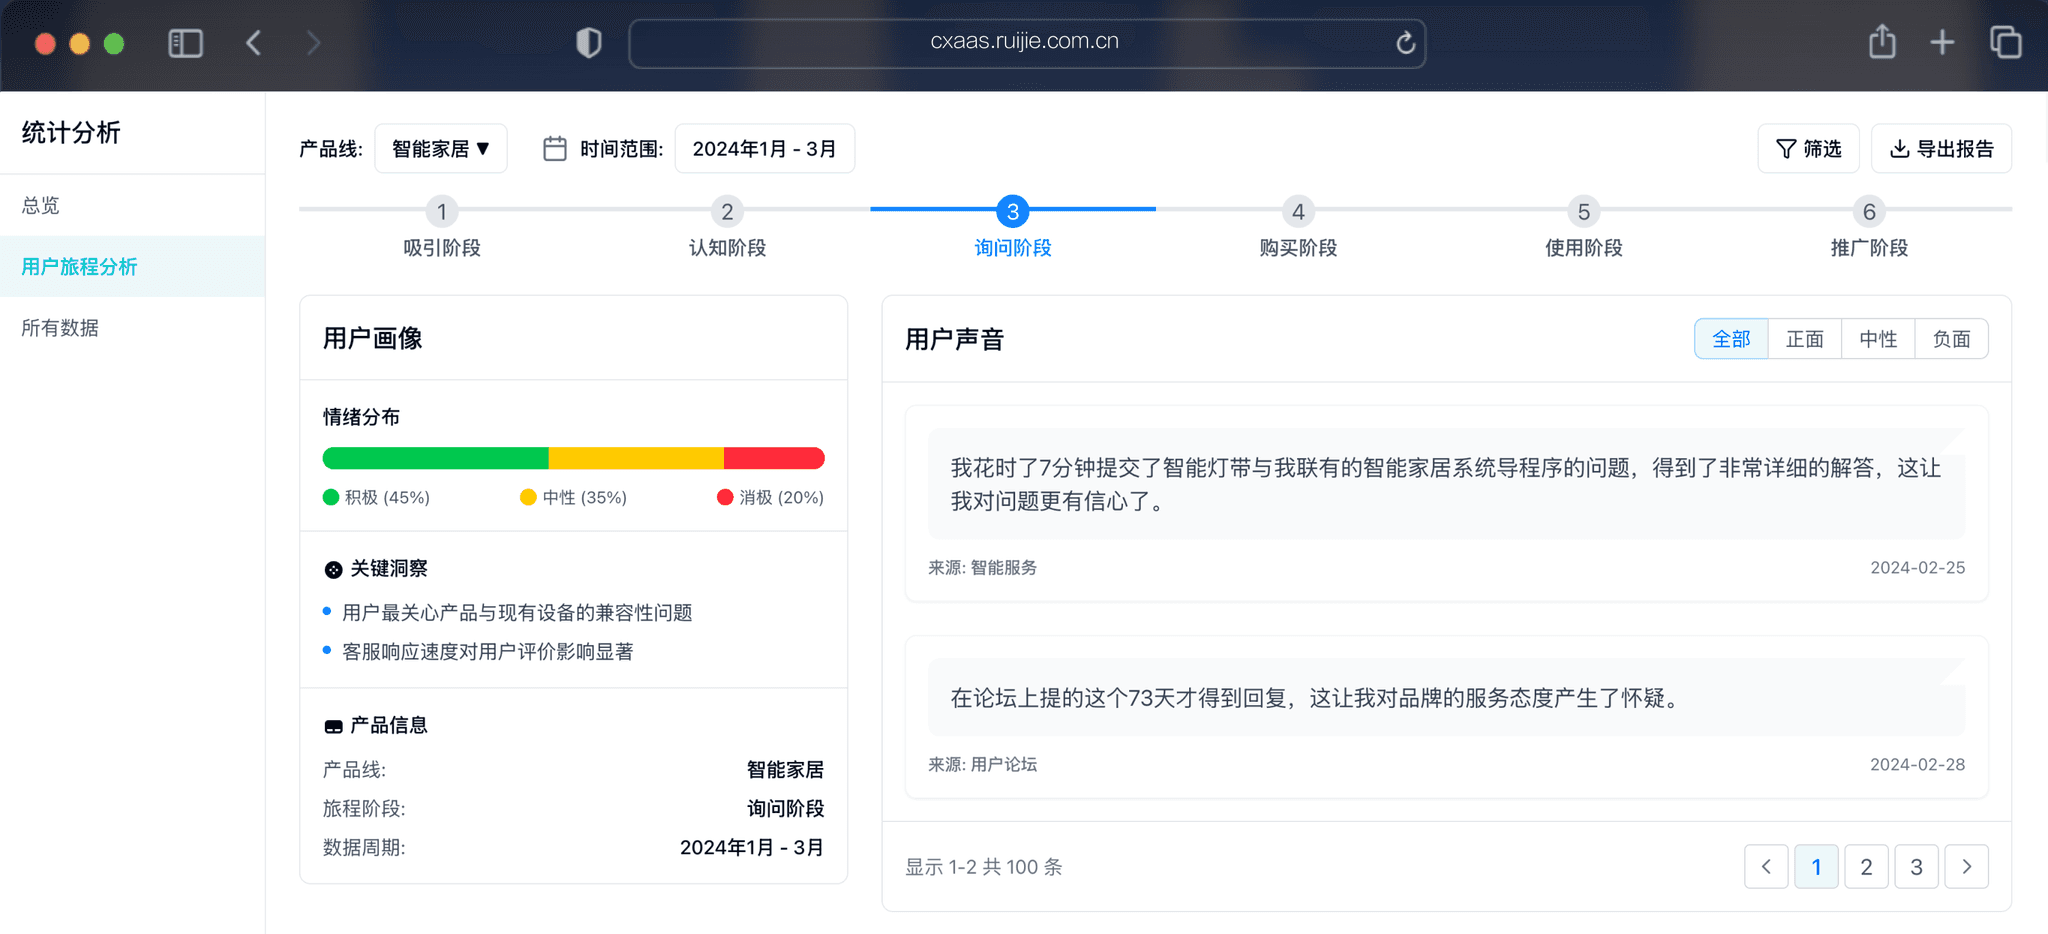Click the date 2024-02-28
2048x934 pixels.
tap(1917, 764)
